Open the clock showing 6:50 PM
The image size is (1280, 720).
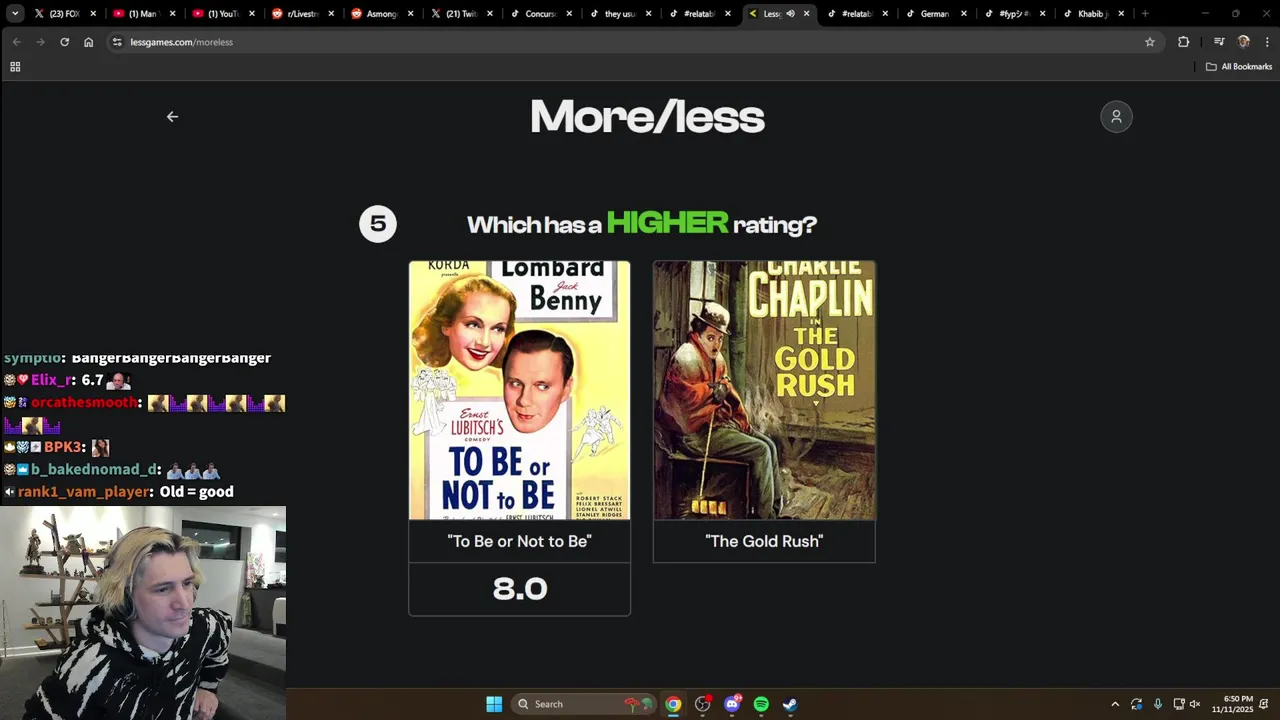(x=1232, y=704)
